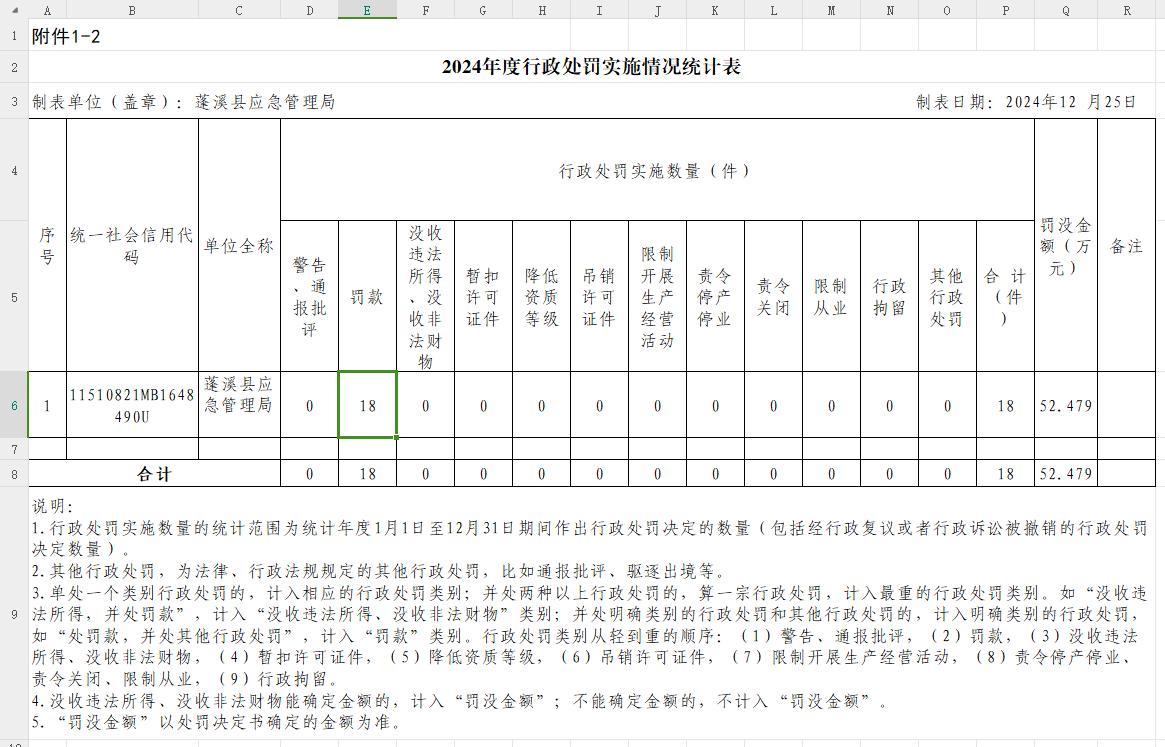The width and height of the screenshot is (1165, 747).
Task: Select column B header
Action: point(132,10)
